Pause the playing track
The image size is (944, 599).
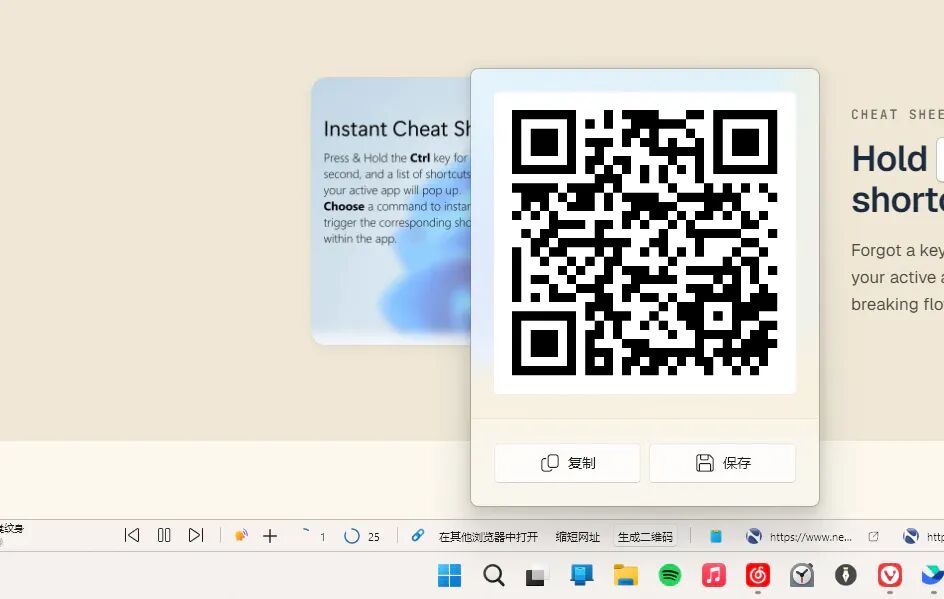164,535
